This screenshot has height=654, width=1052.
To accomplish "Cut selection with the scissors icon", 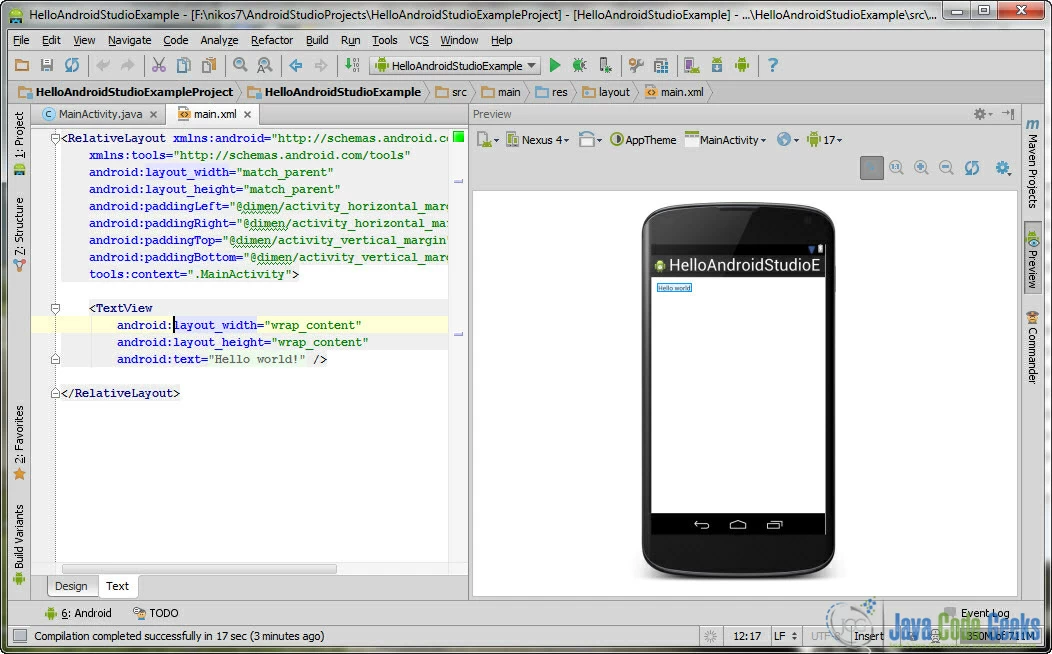I will (x=158, y=65).
